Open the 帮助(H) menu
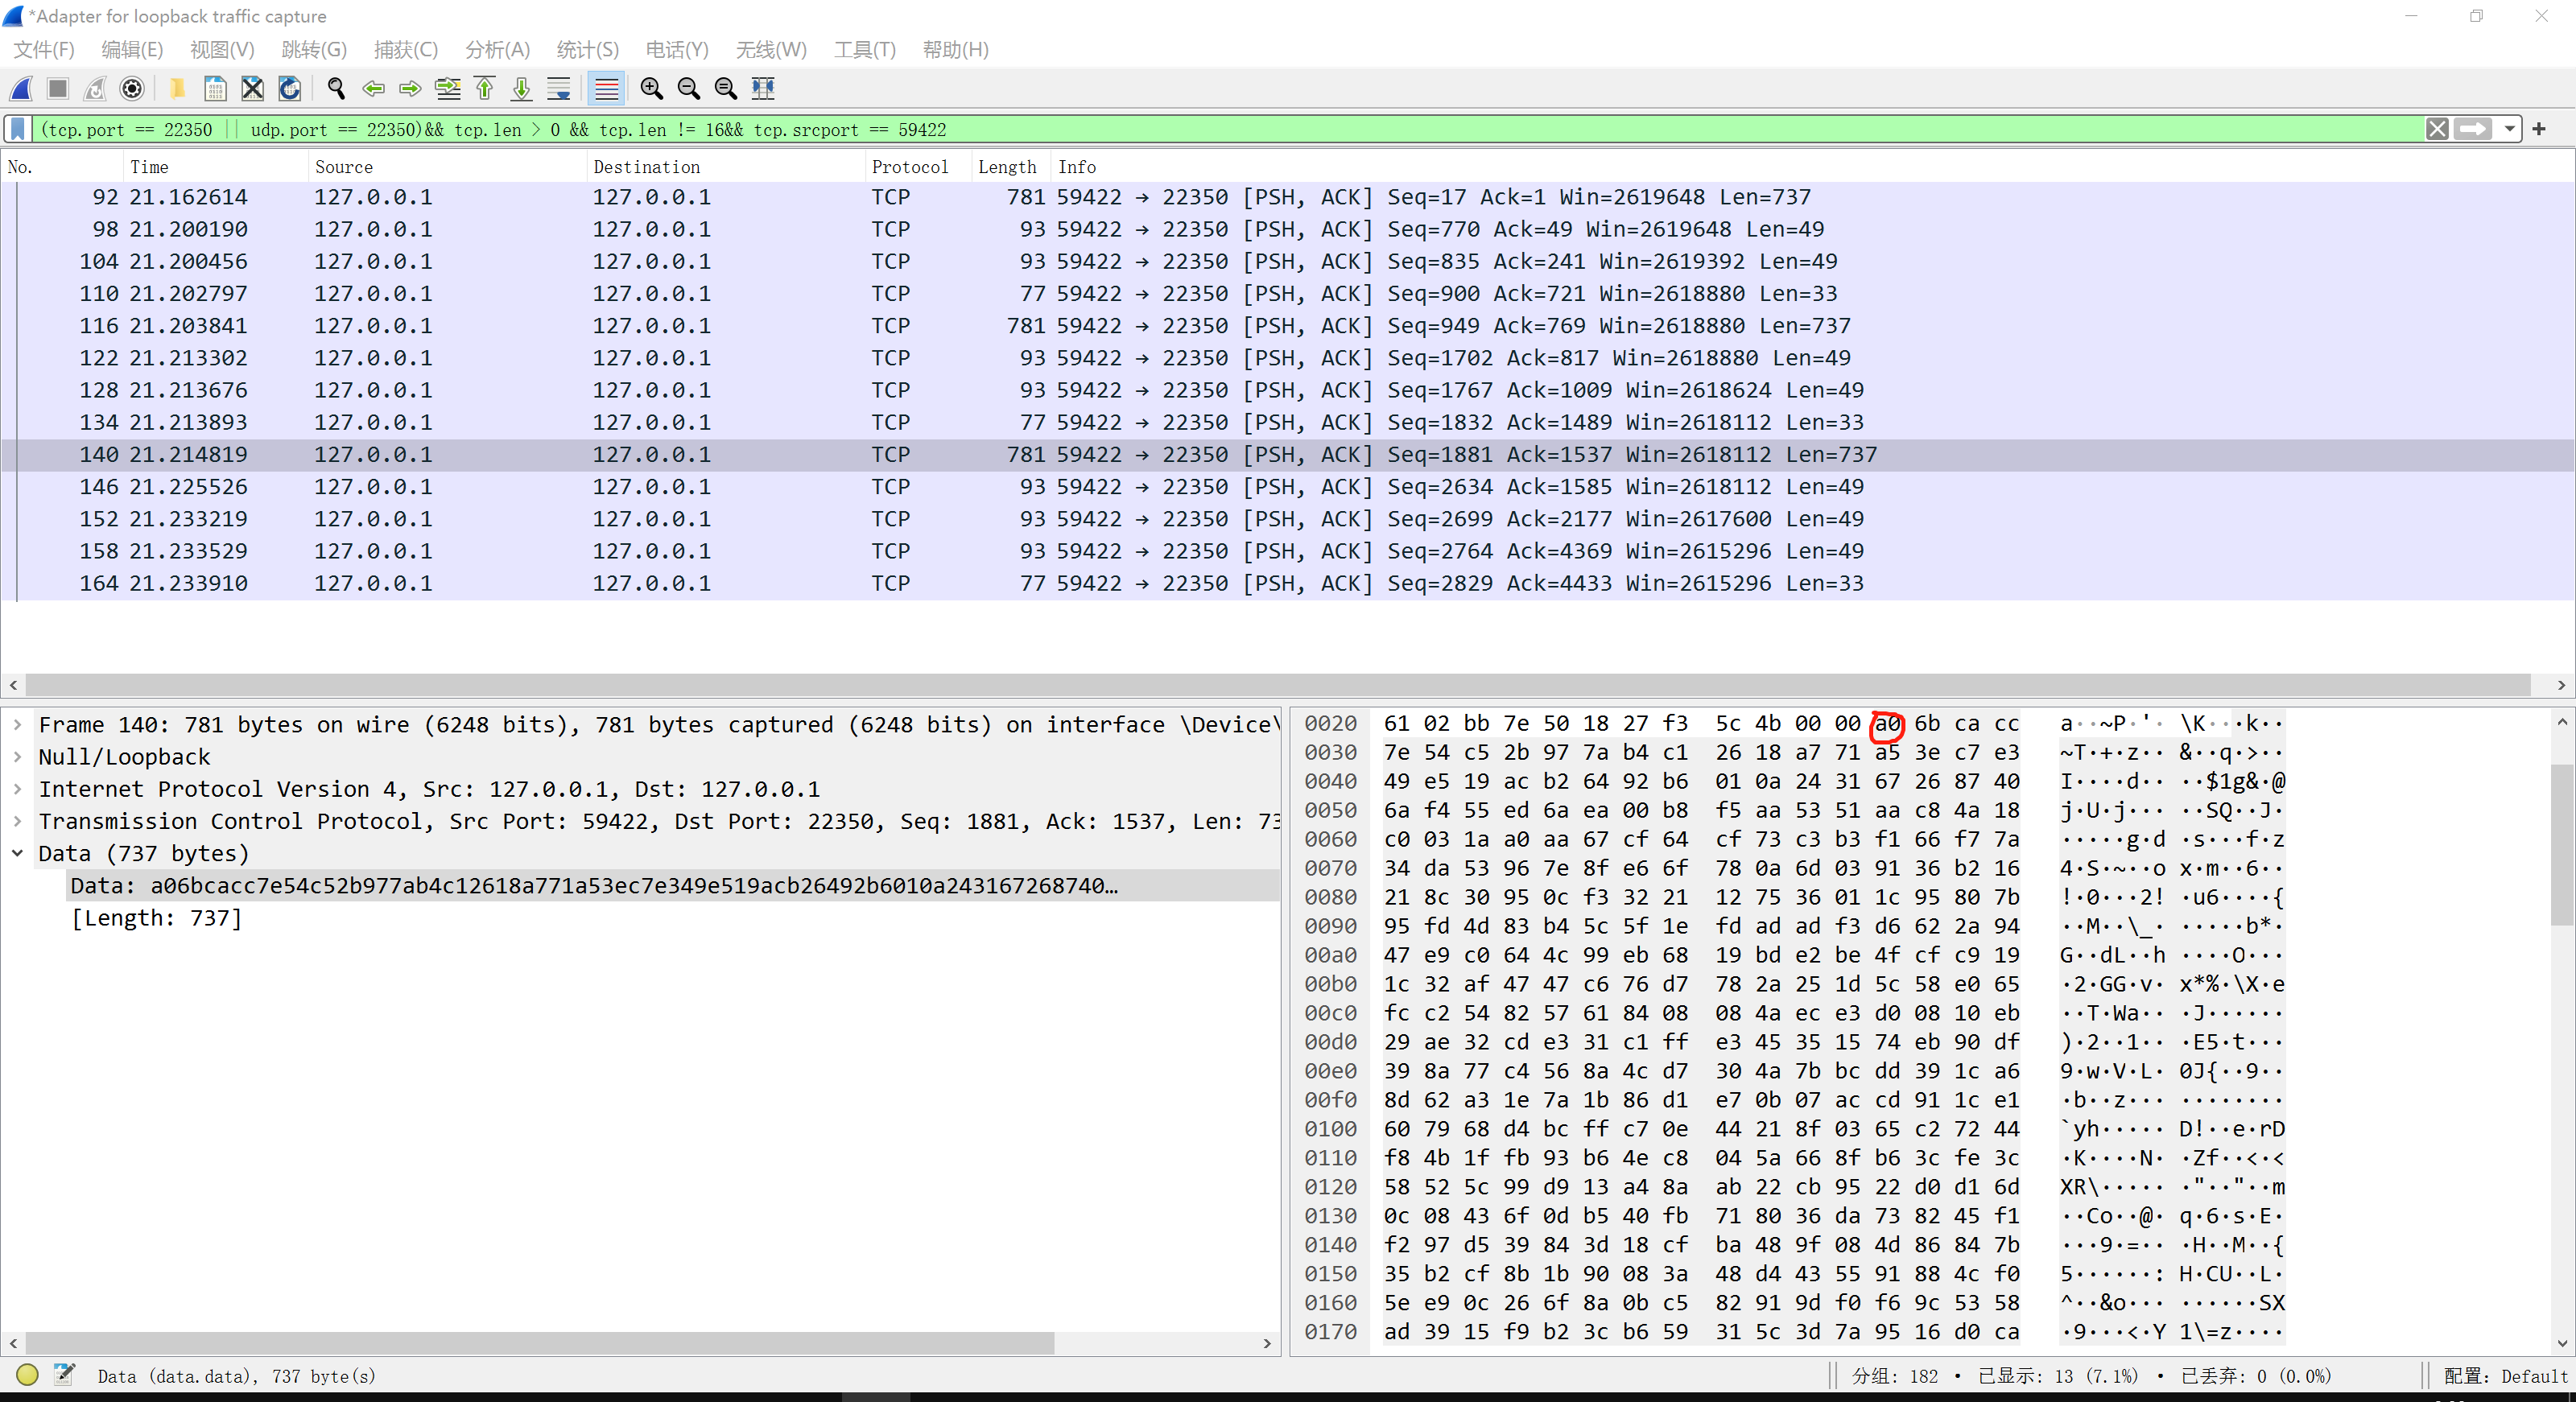This screenshot has width=2576, height=1402. [x=956, y=50]
